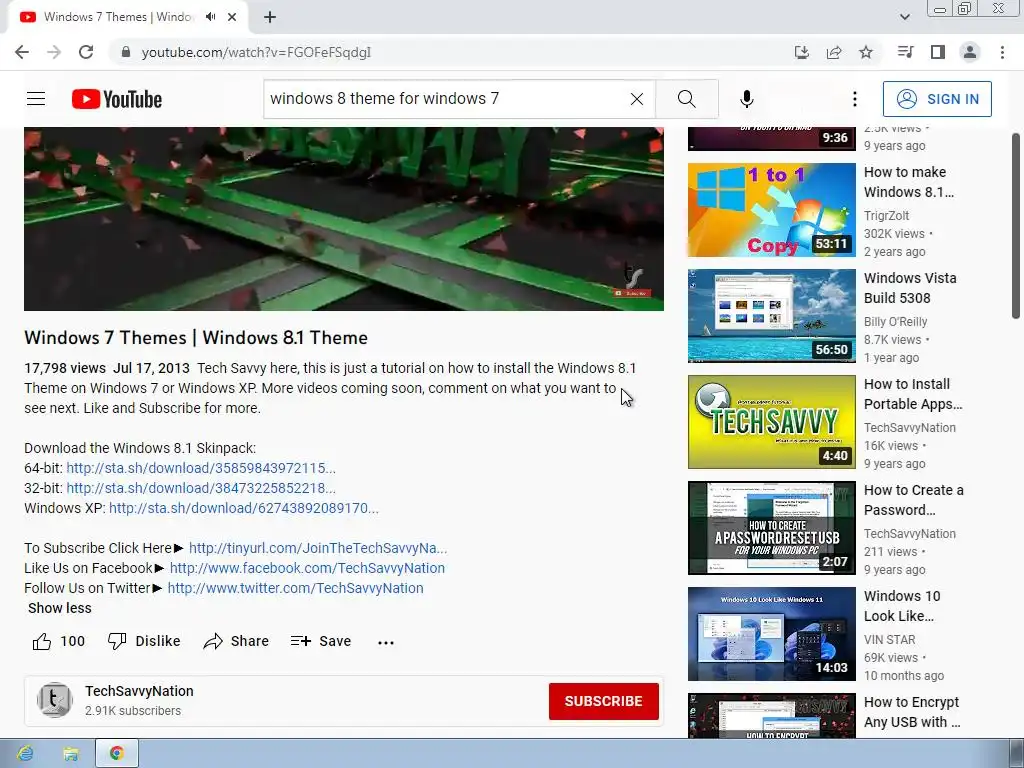
Task: Click the YouTube logo
Action: click(117, 99)
